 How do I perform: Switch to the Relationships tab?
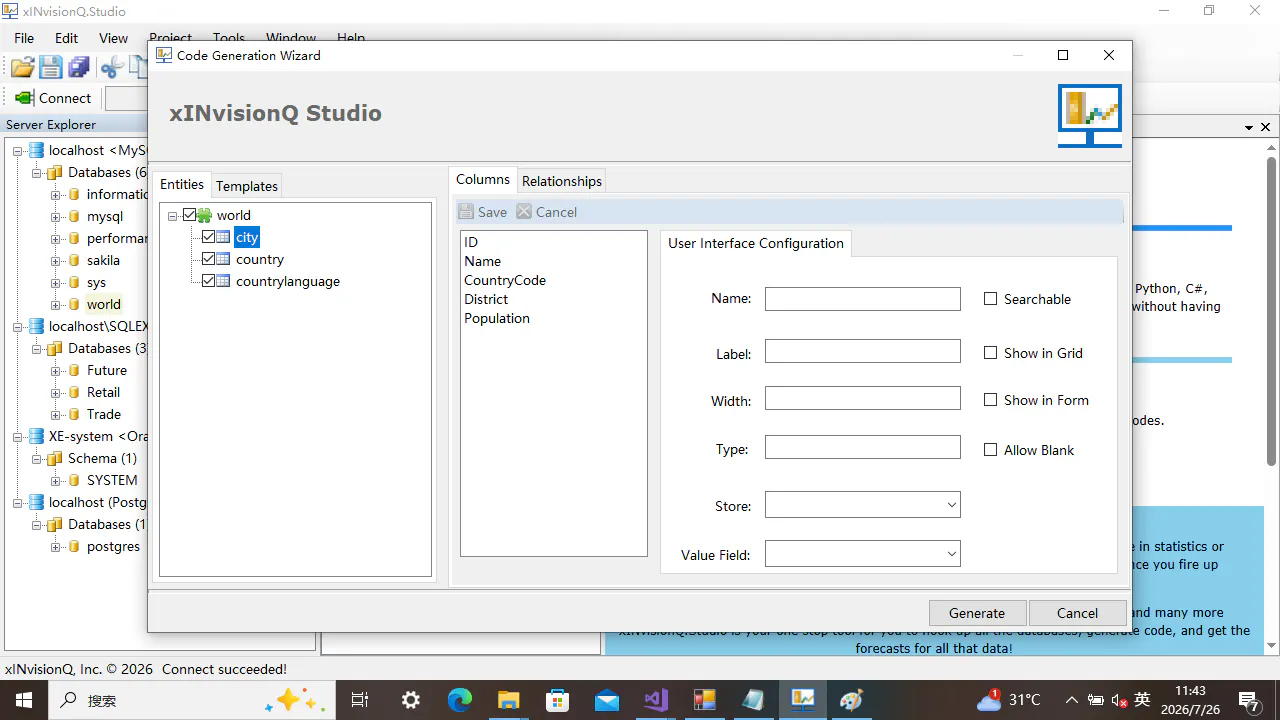pos(562,181)
